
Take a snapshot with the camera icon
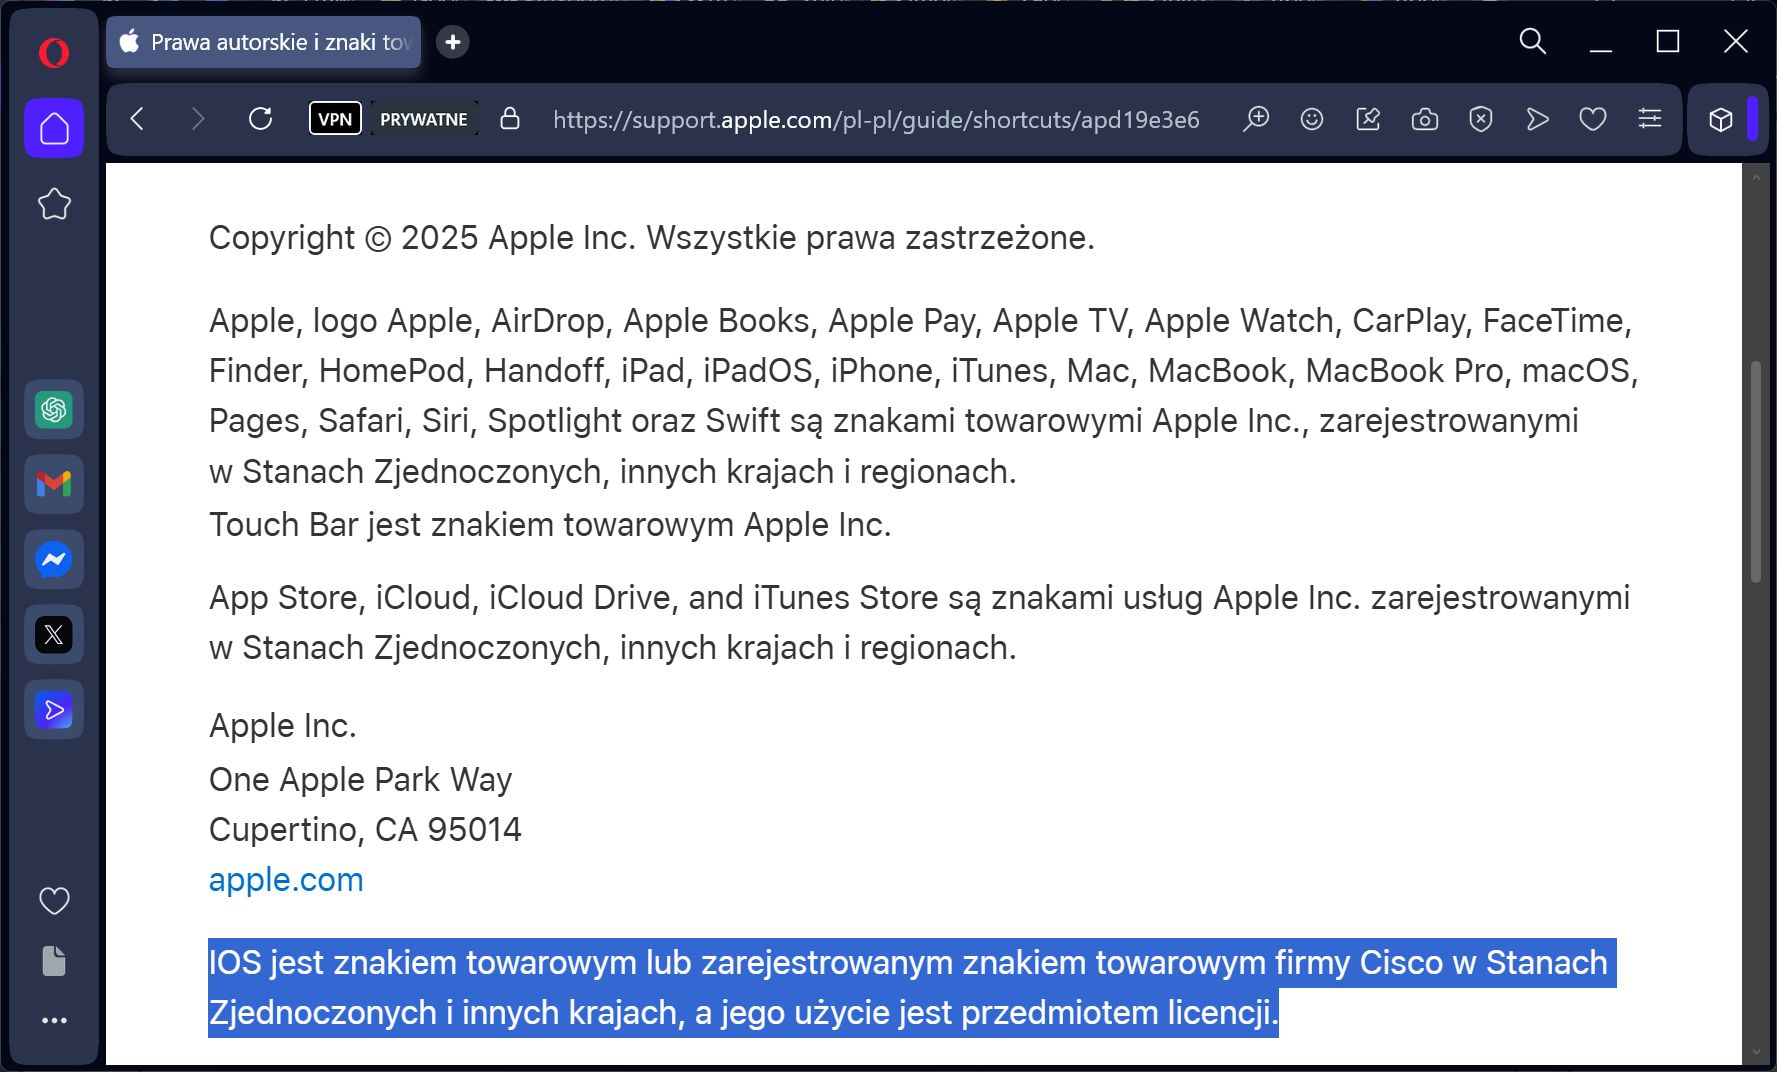(x=1425, y=119)
